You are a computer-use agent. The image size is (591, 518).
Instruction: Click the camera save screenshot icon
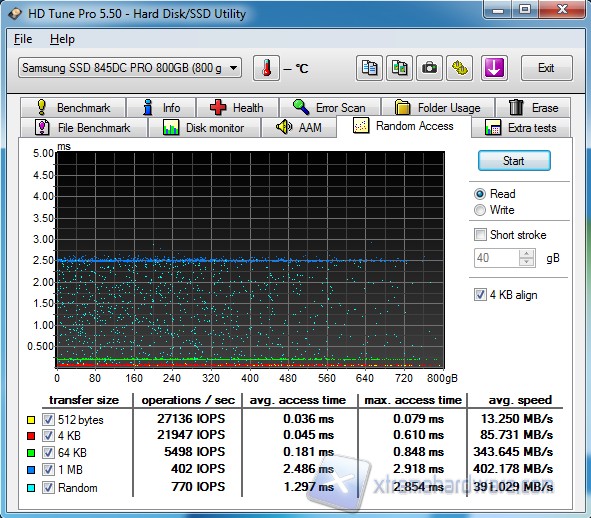click(429, 68)
